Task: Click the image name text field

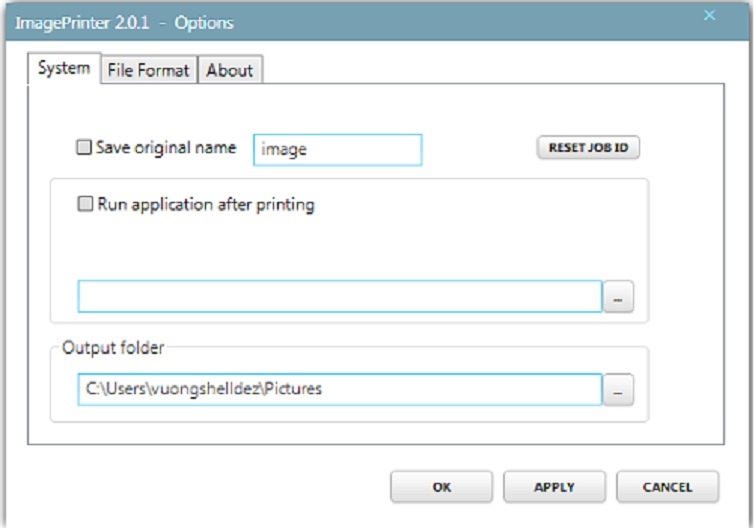Action: (x=338, y=150)
